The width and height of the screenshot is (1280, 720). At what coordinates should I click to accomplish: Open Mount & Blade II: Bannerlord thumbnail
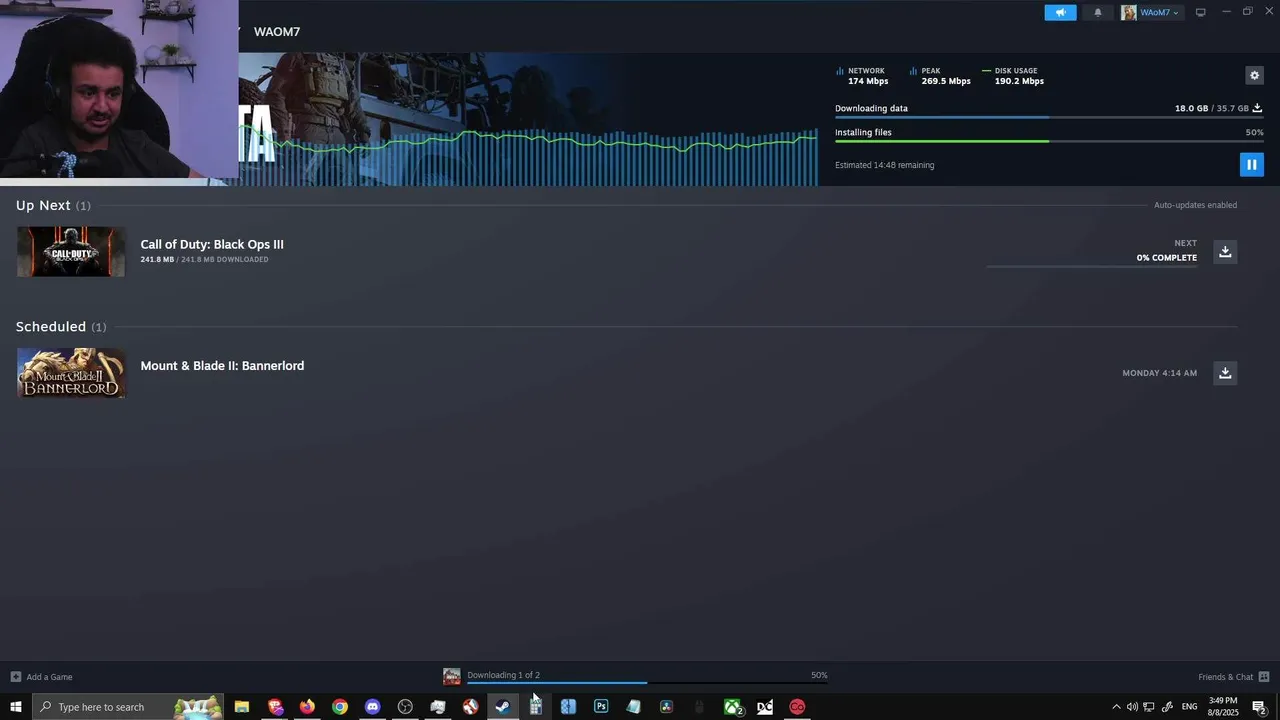tap(71, 373)
